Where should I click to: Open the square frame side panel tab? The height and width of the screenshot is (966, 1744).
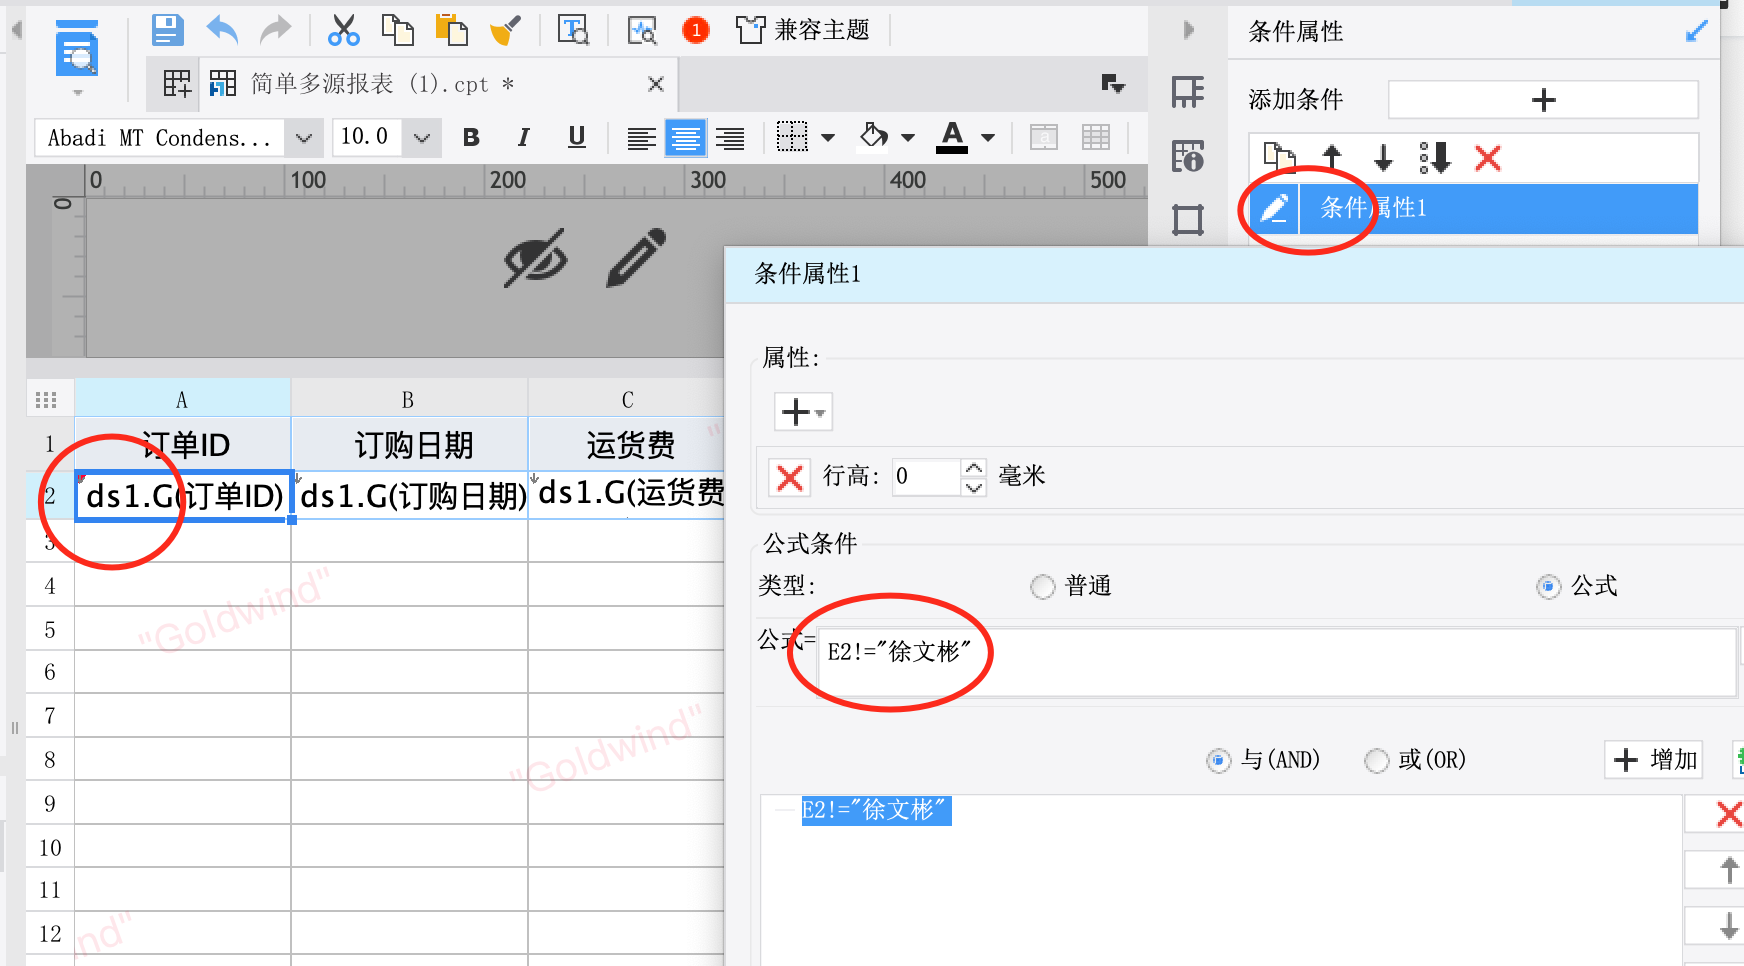(1188, 219)
